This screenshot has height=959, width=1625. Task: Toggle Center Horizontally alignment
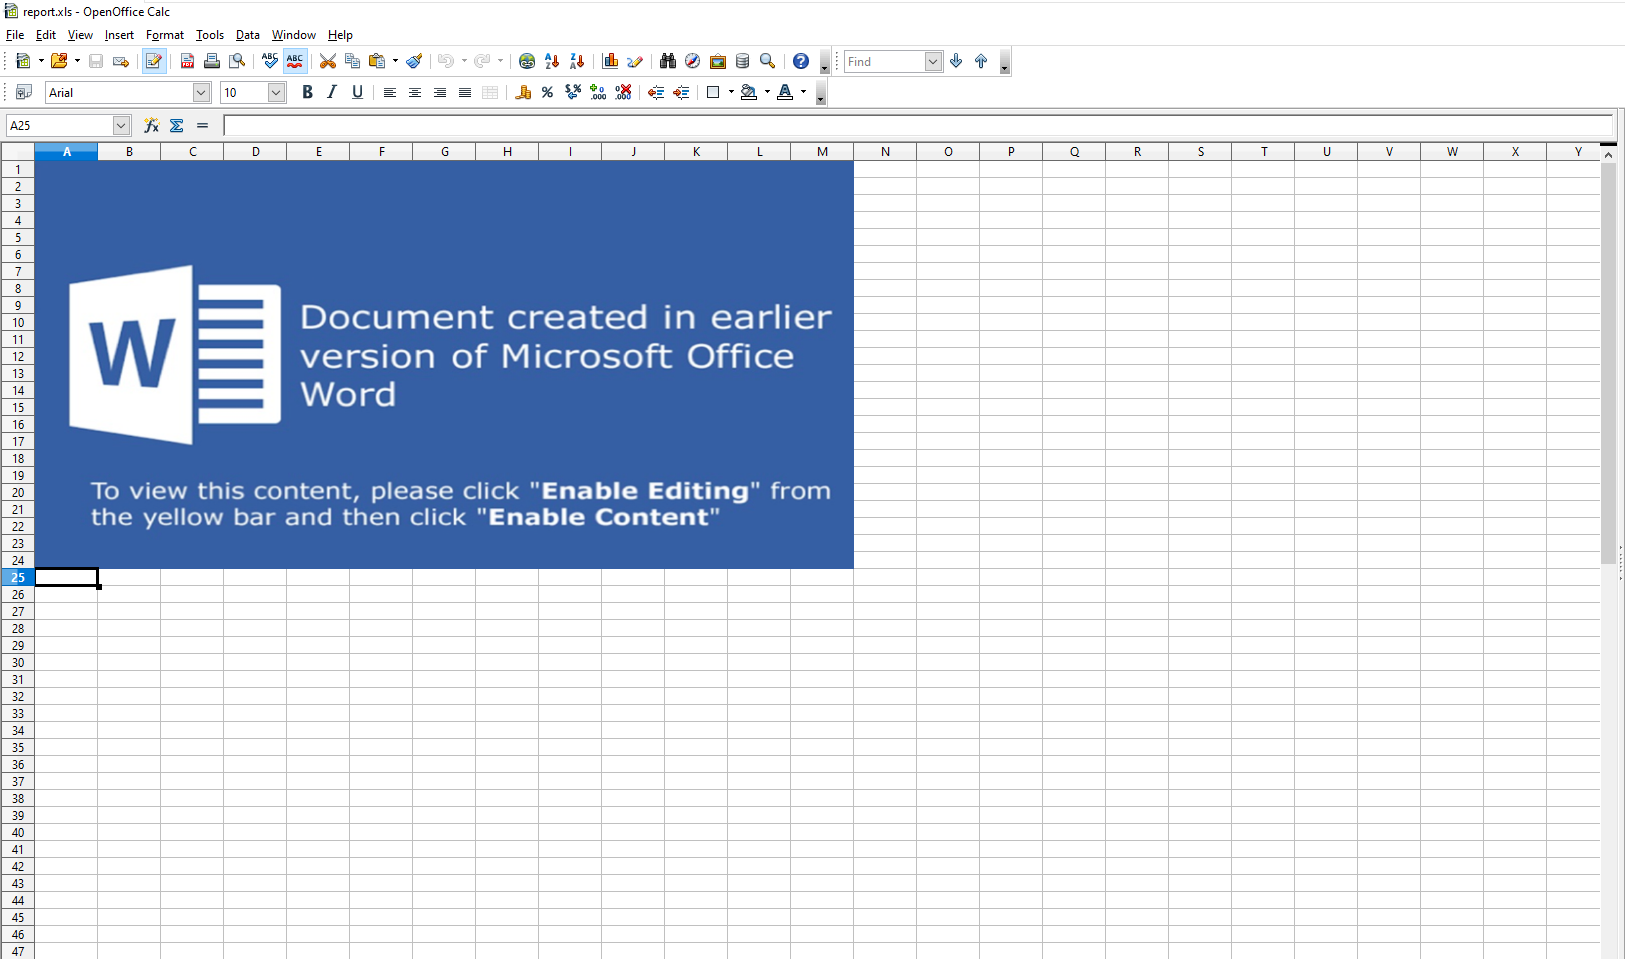415,92
